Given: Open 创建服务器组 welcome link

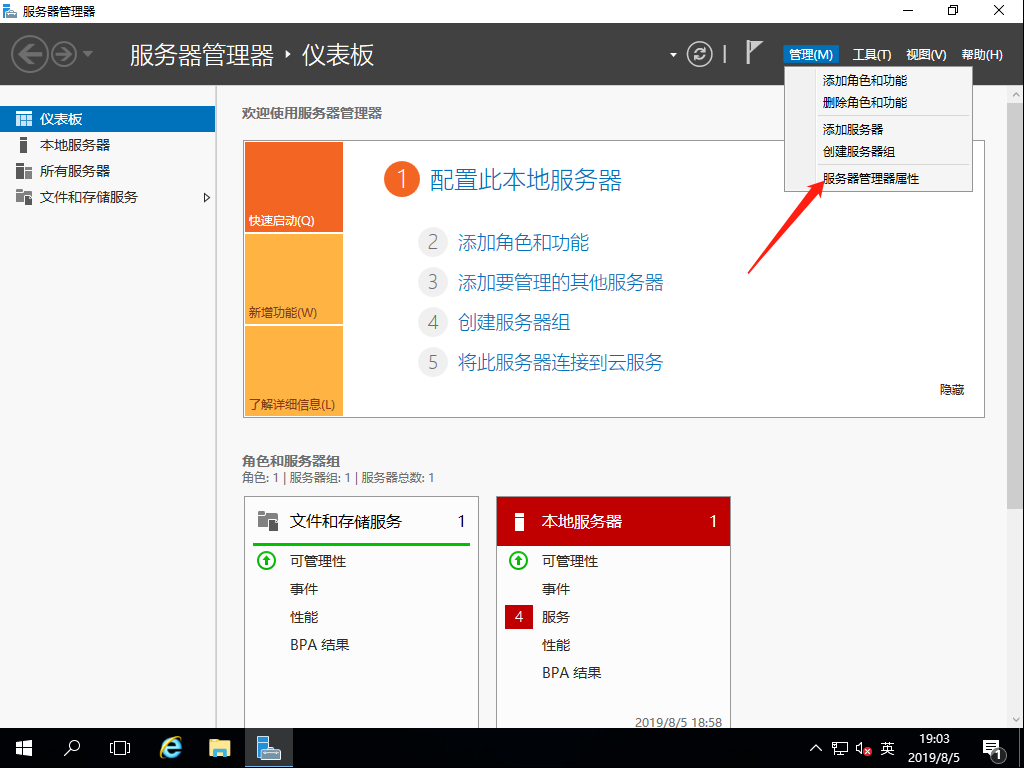Looking at the screenshot, I should 514,323.
